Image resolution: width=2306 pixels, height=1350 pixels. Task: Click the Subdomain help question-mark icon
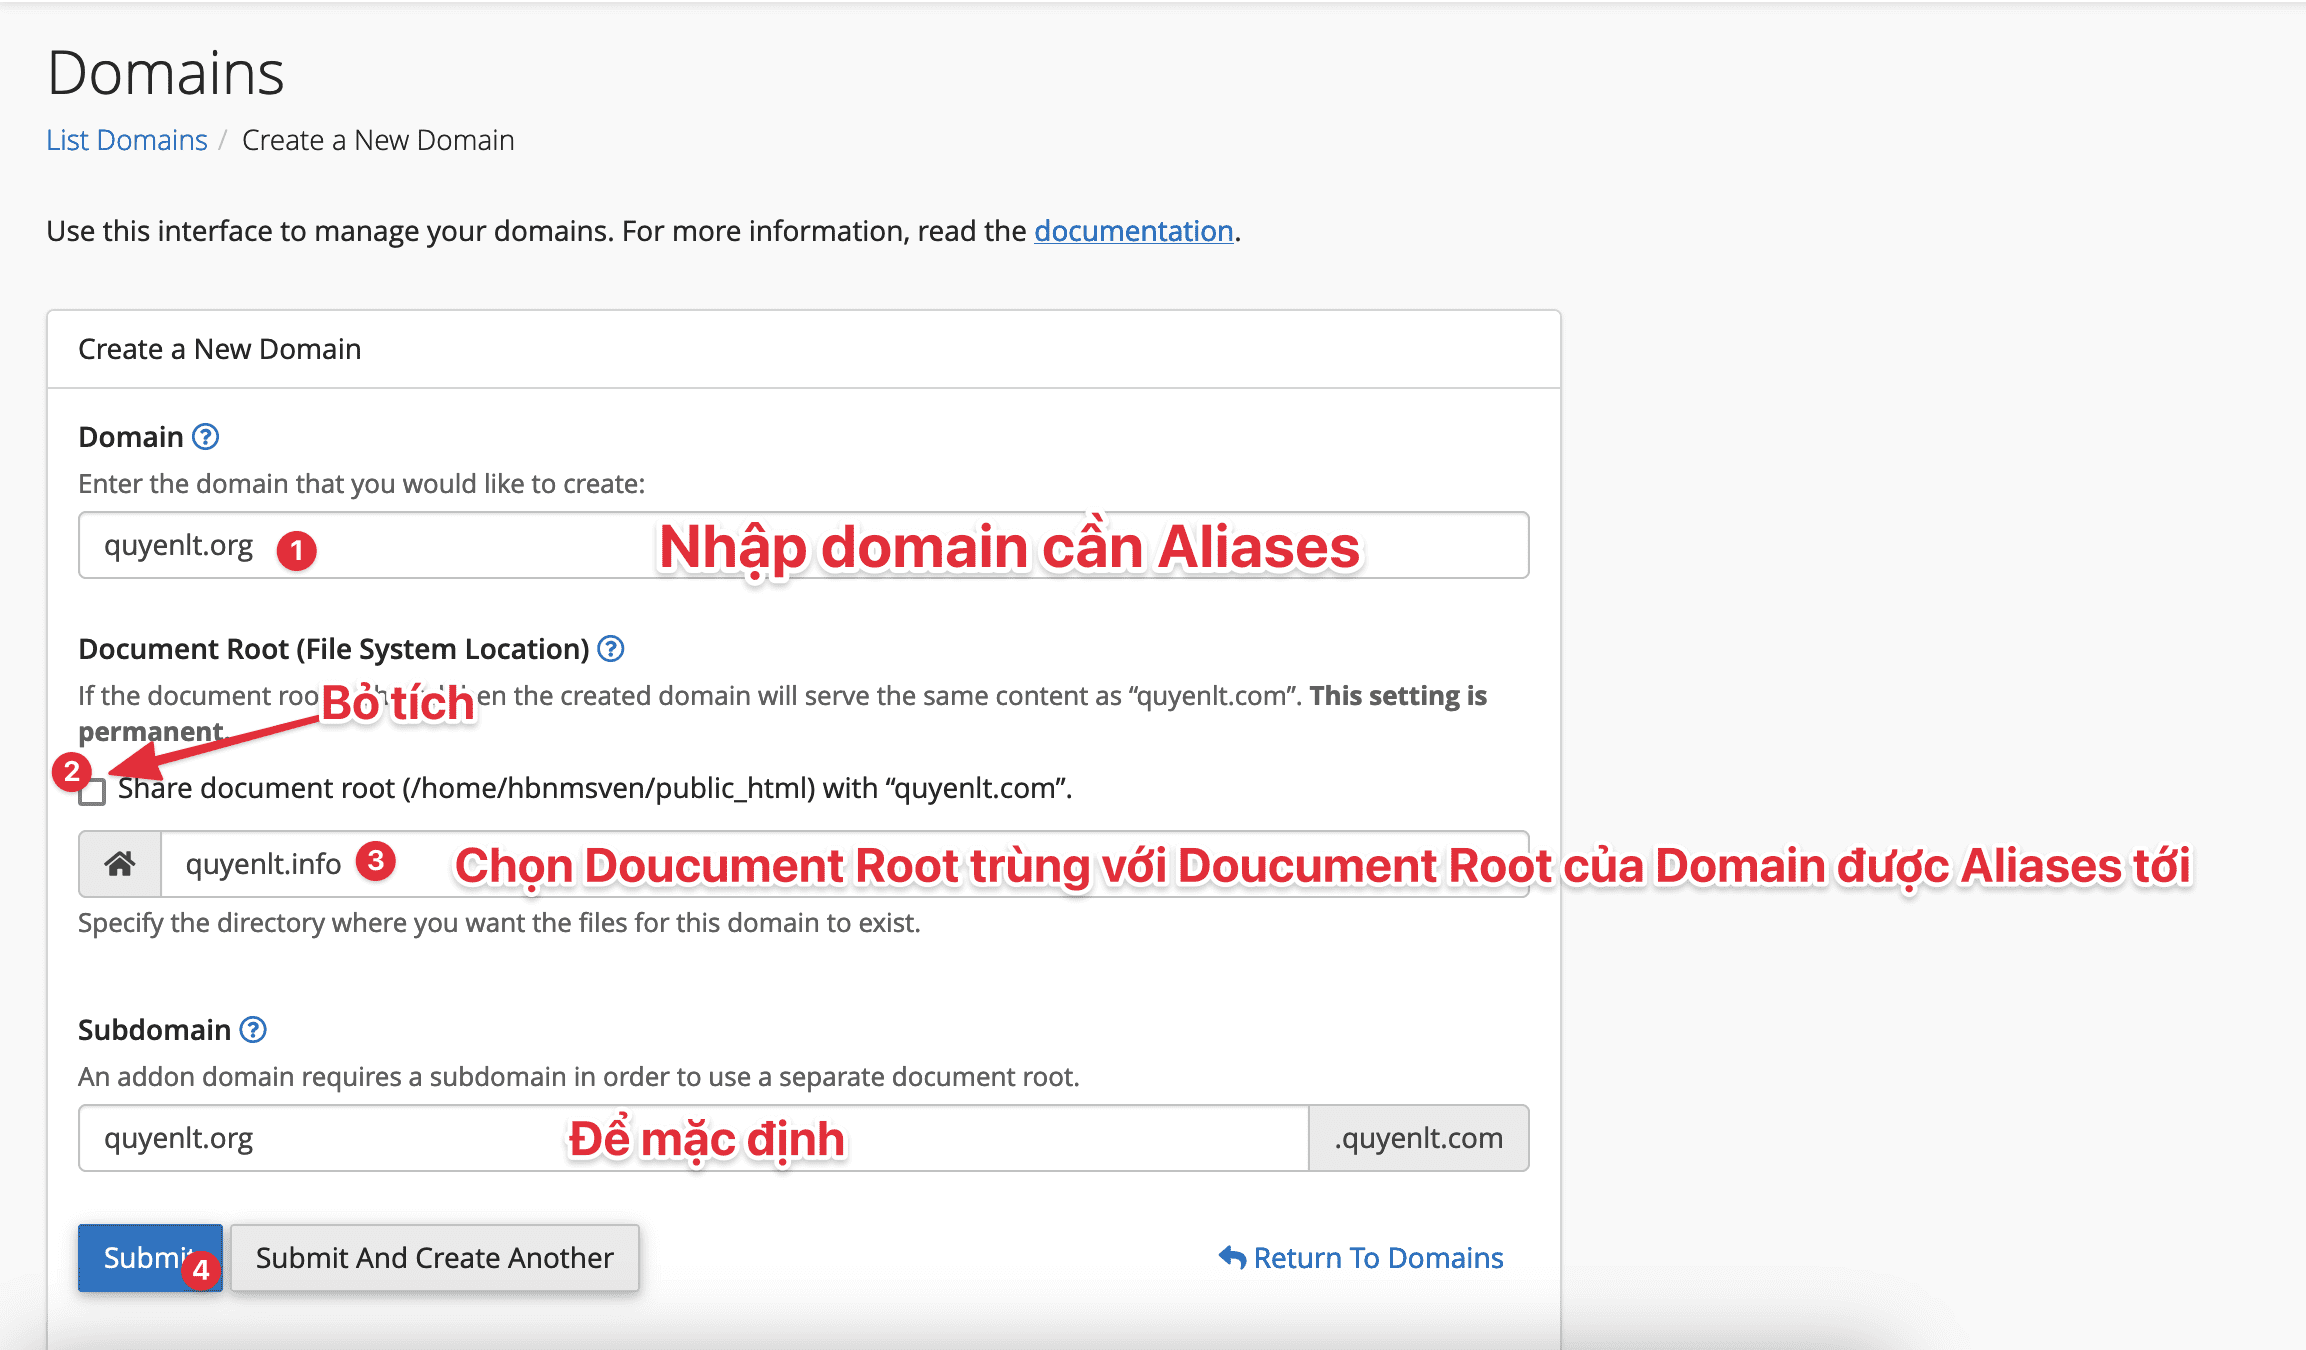pos(253,1030)
